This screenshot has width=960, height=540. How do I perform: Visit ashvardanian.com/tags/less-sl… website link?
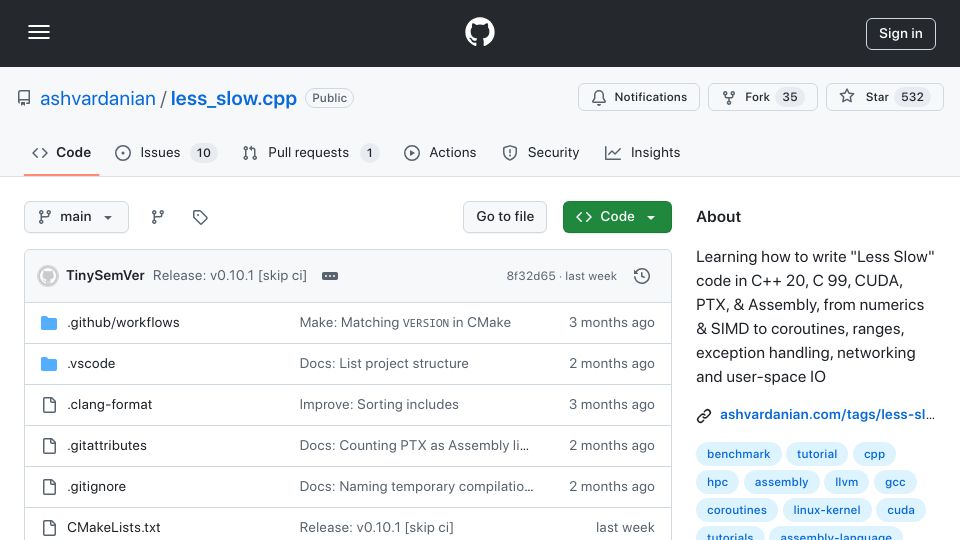827,414
